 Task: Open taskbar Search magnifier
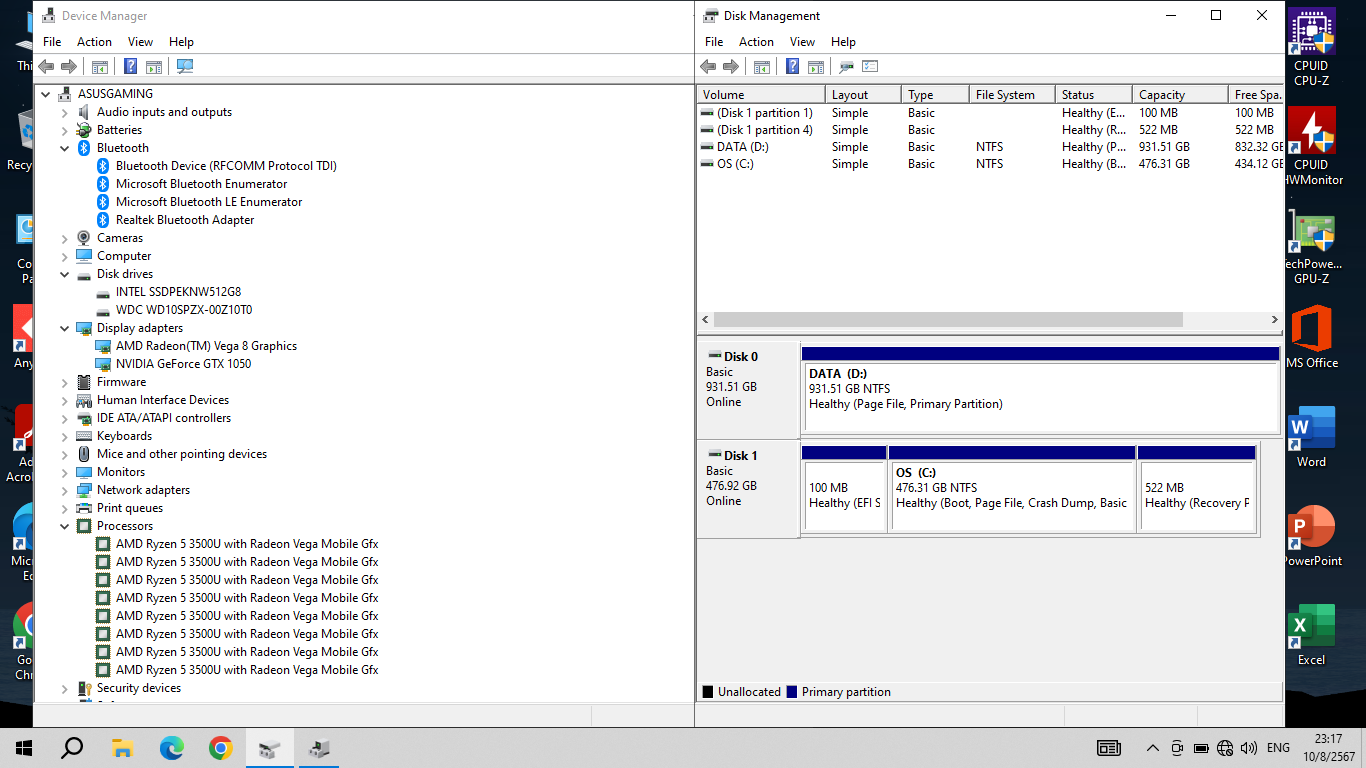72,748
